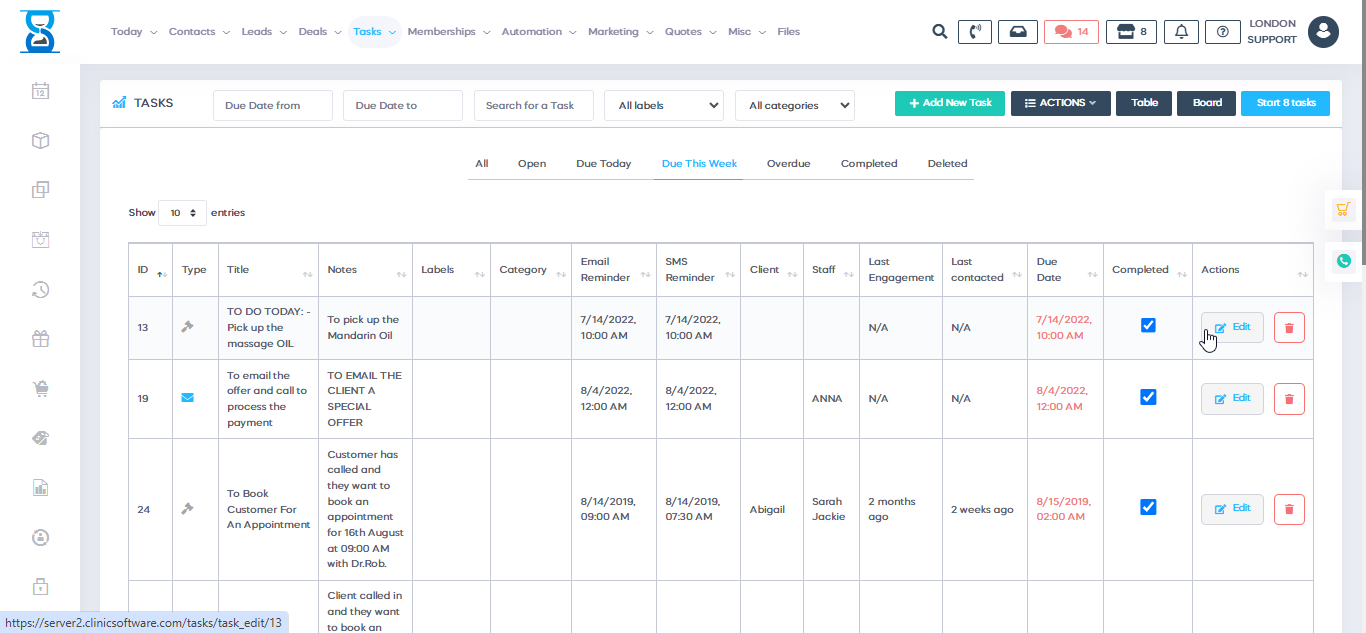1366x633 pixels.
Task: Click the notification bell icon
Action: pyautogui.click(x=1181, y=32)
